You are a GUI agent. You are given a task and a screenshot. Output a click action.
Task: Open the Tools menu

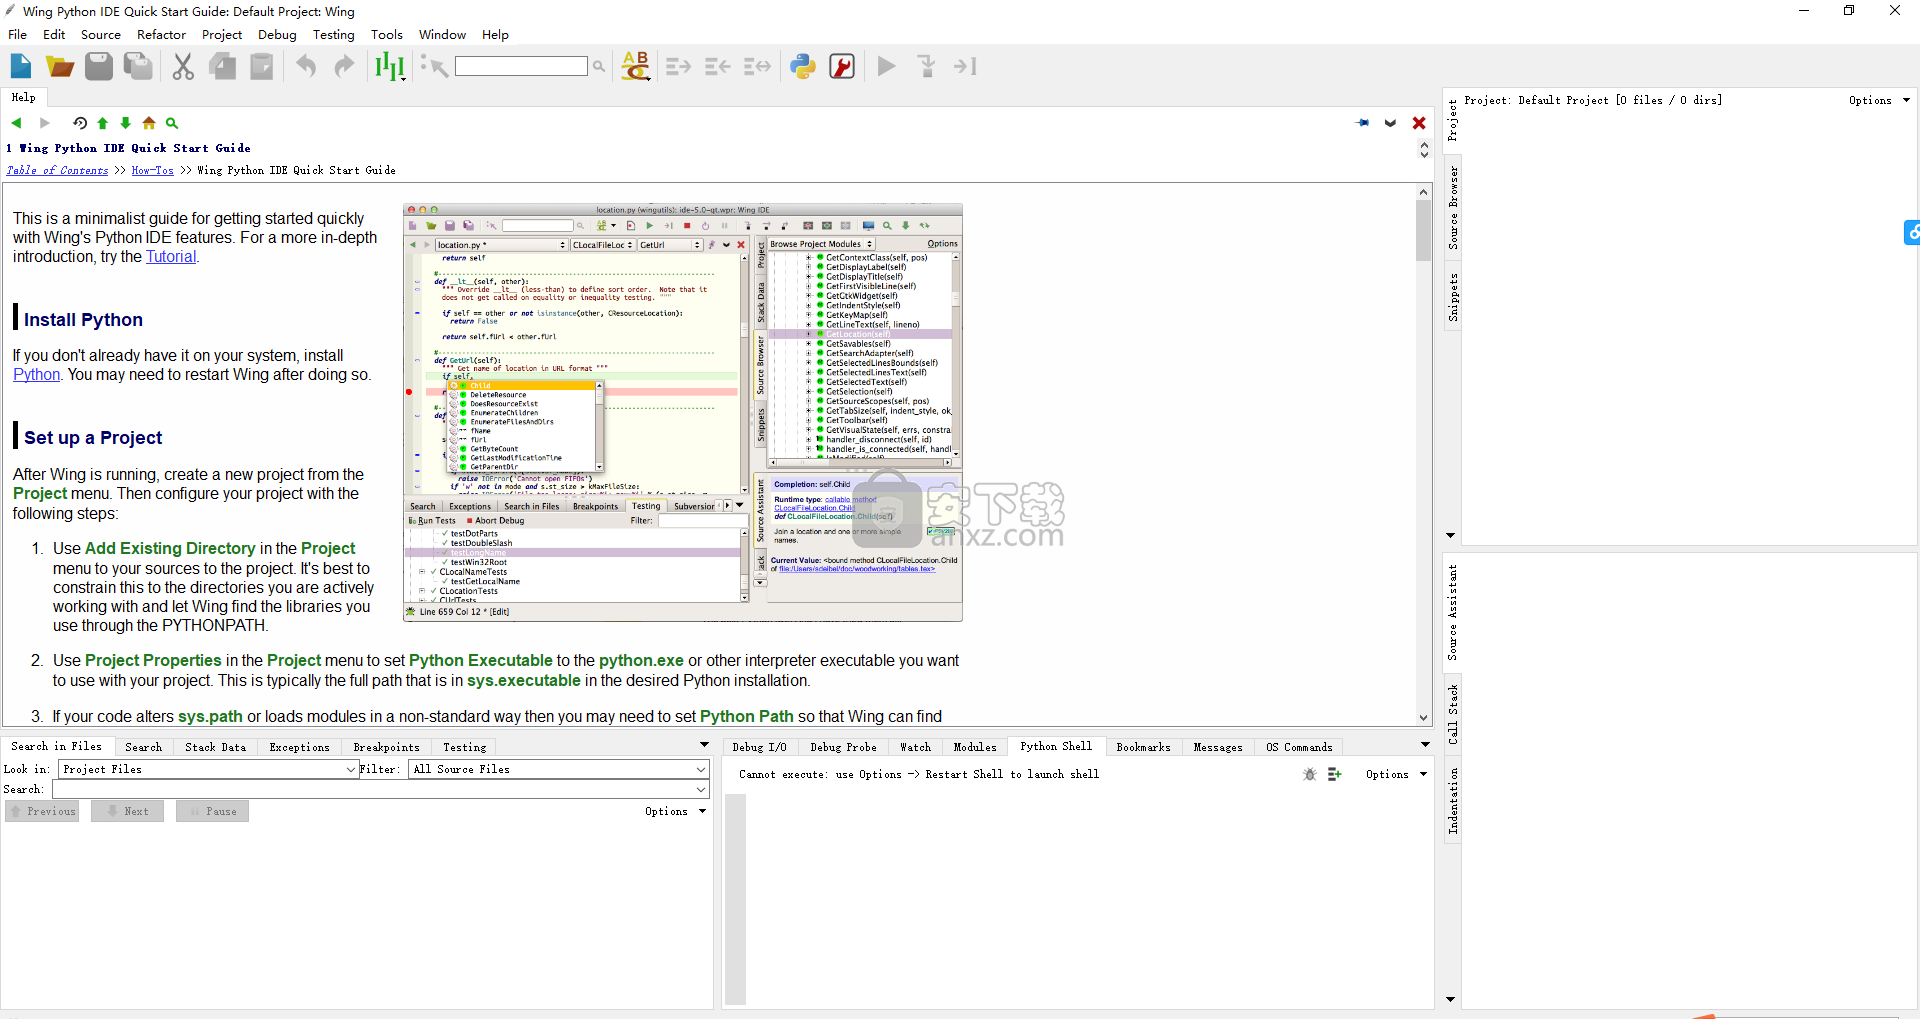click(387, 34)
